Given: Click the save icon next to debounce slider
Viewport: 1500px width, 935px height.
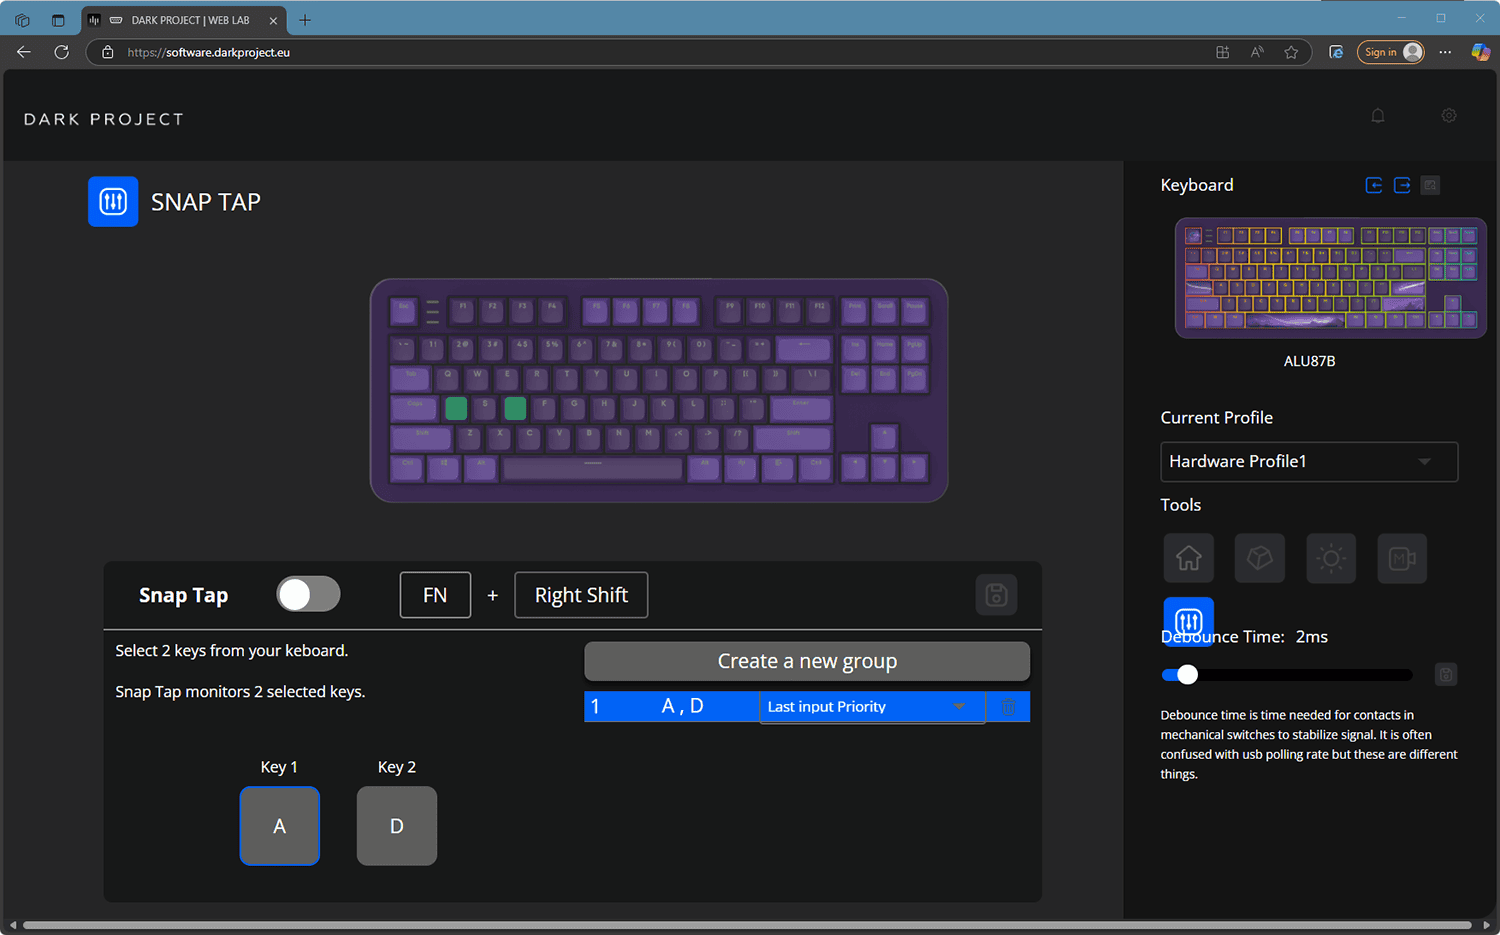Looking at the screenshot, I should (1445, 675).
